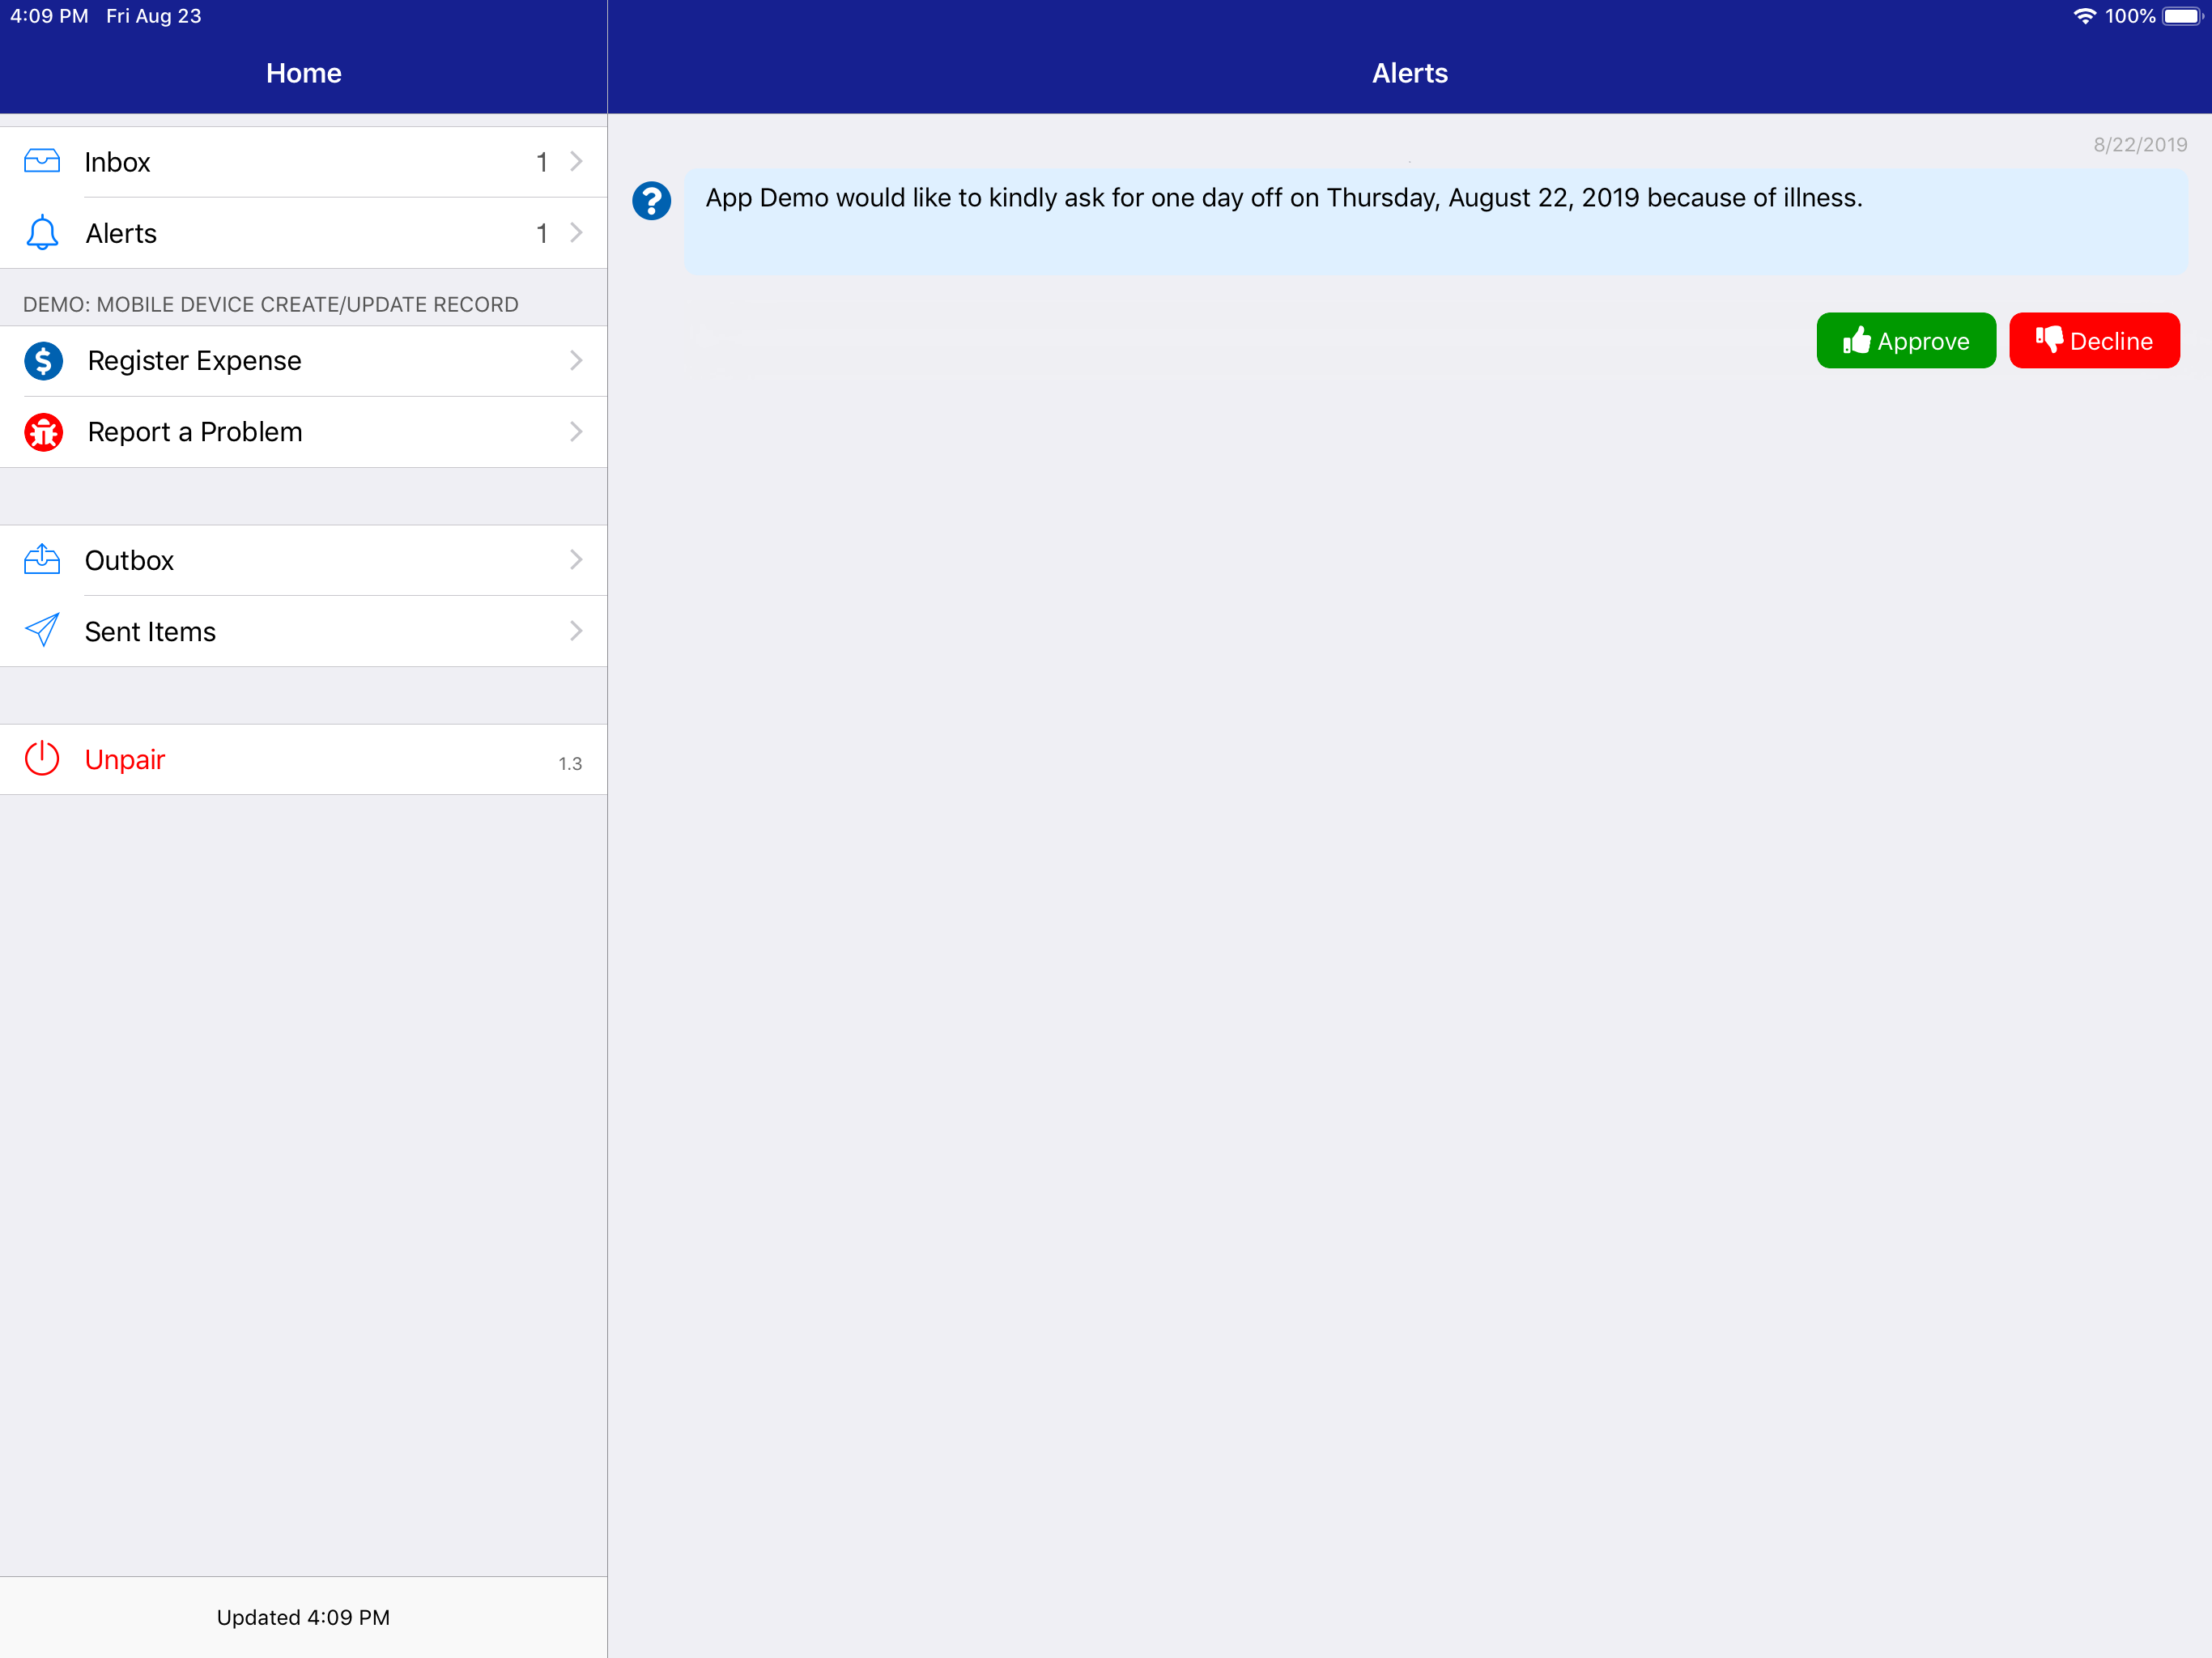This screenshot has width=2212, height=1658.
Task: Click the Outbox tray icon
Action: pyautogui.click(x=42, y=559)
